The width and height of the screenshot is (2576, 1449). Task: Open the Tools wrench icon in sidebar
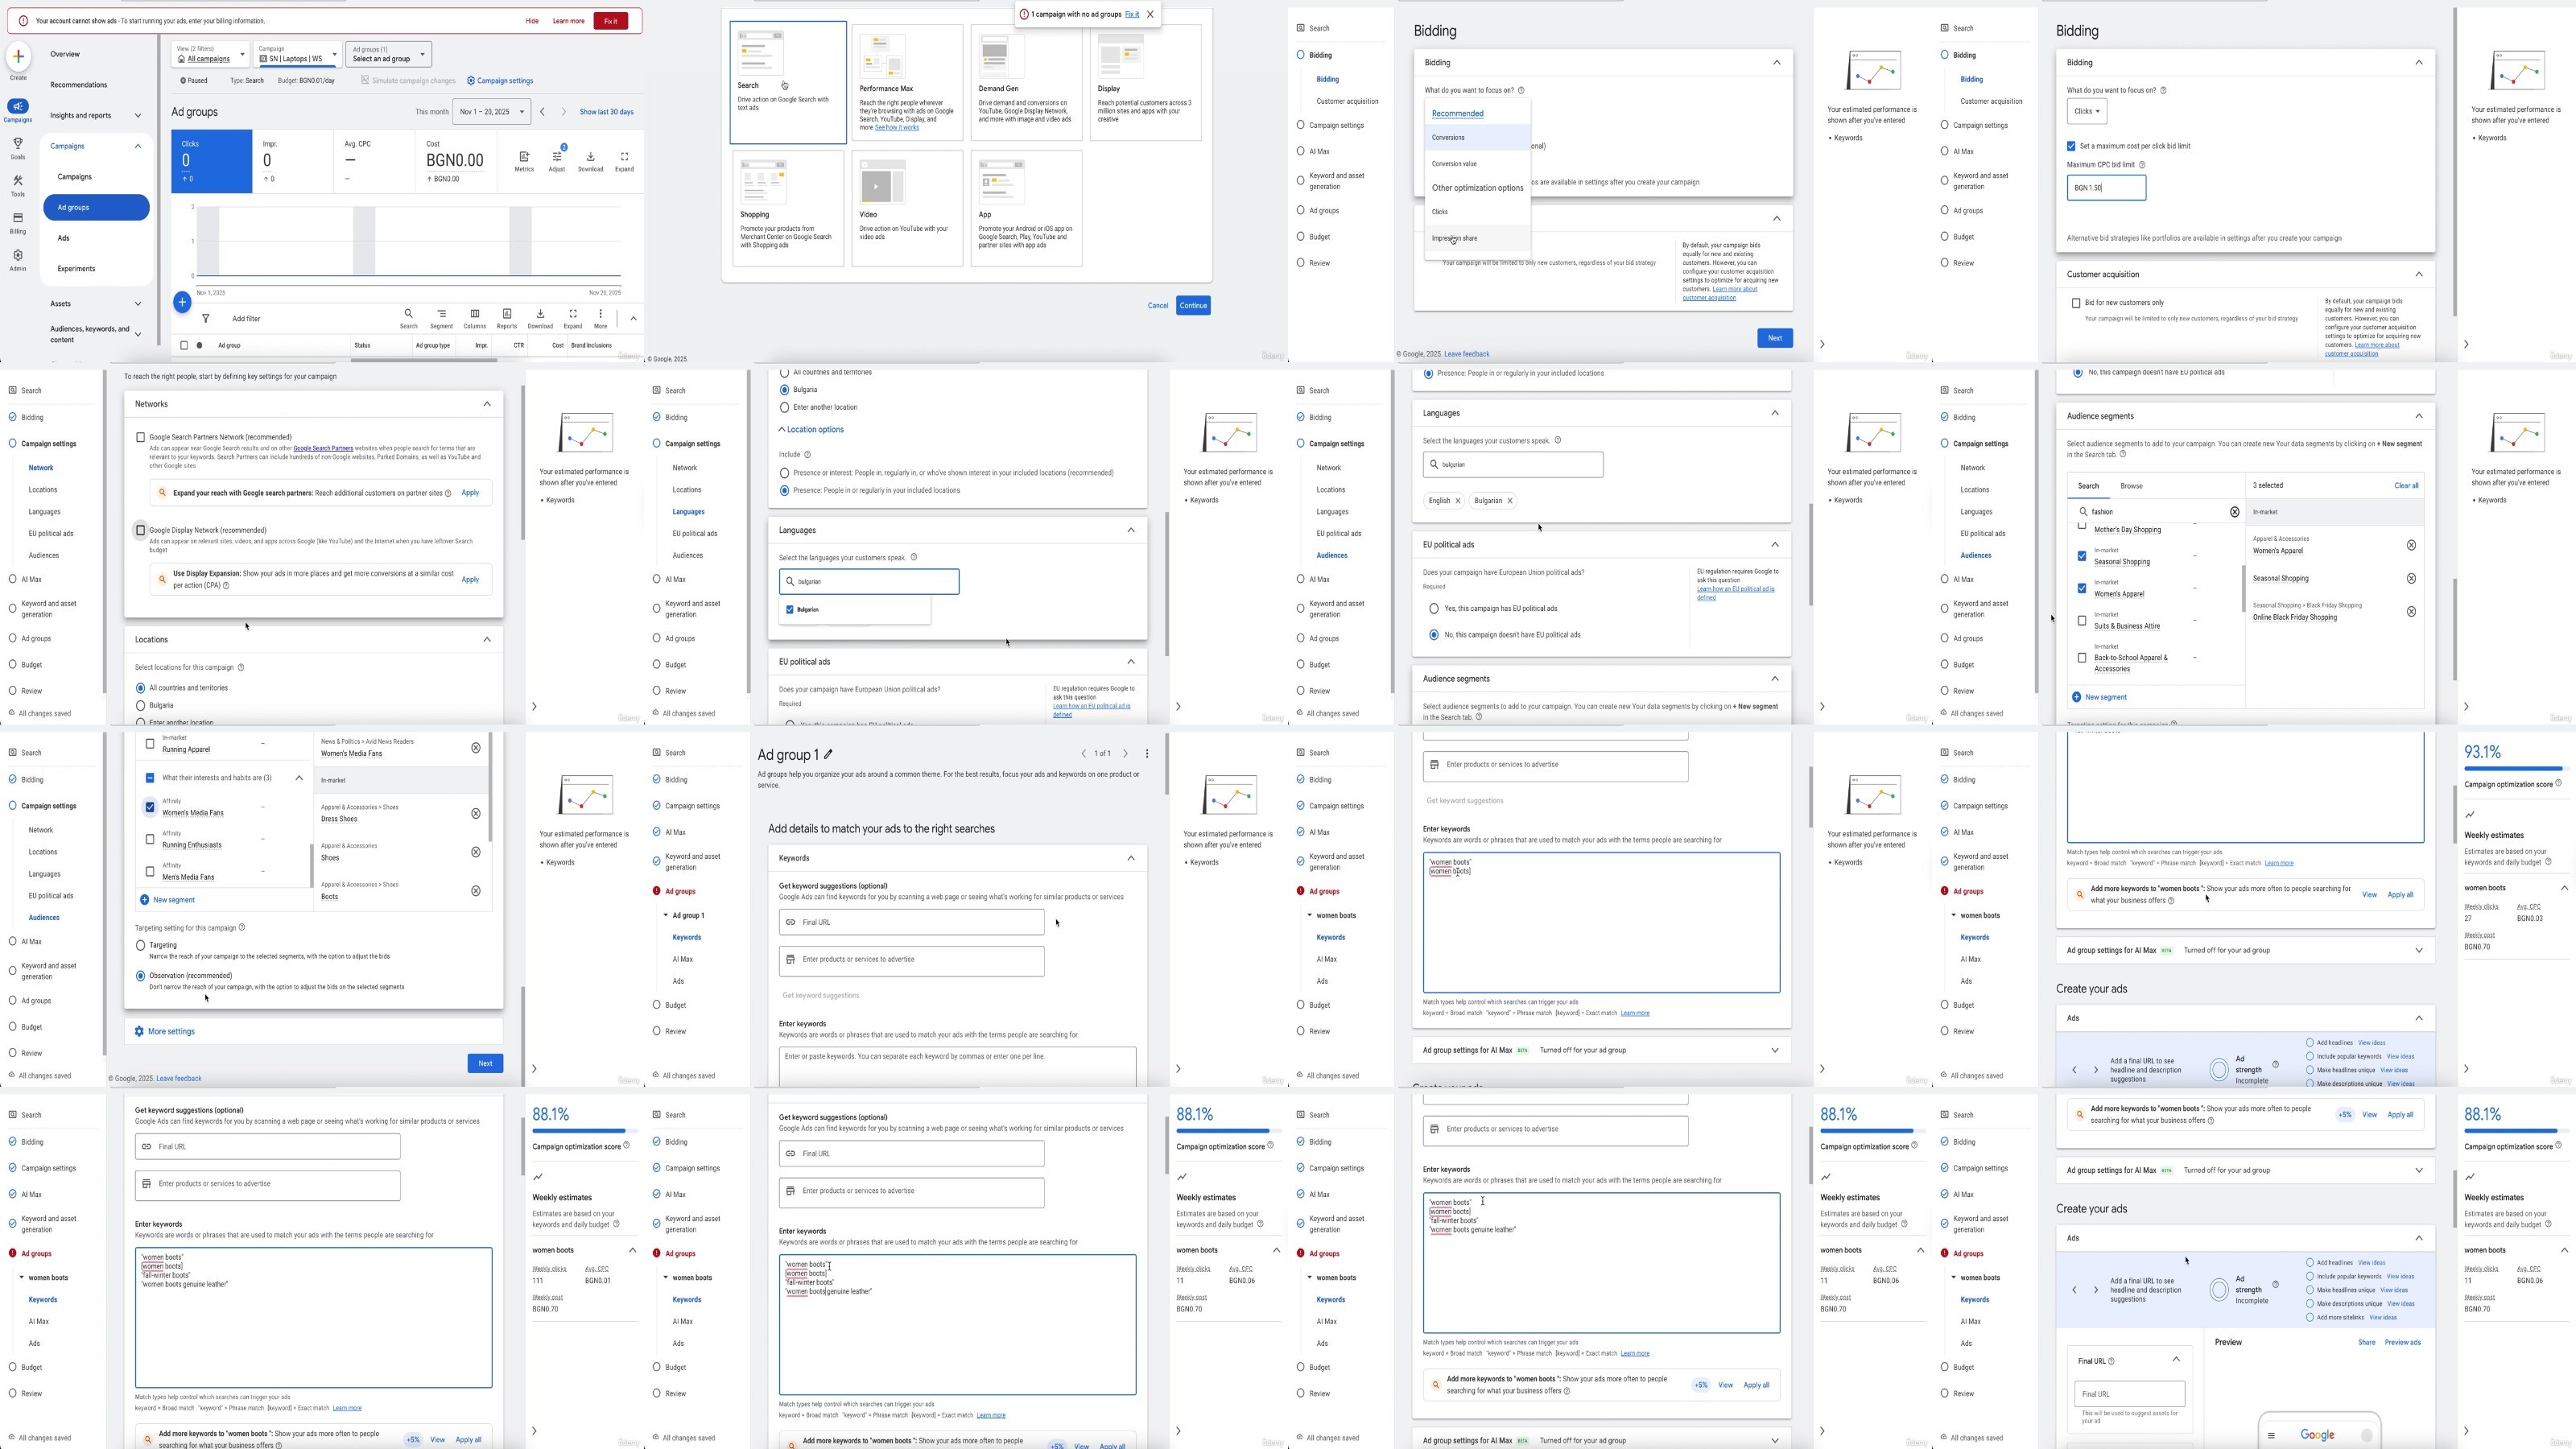click(x=18, y=181)
